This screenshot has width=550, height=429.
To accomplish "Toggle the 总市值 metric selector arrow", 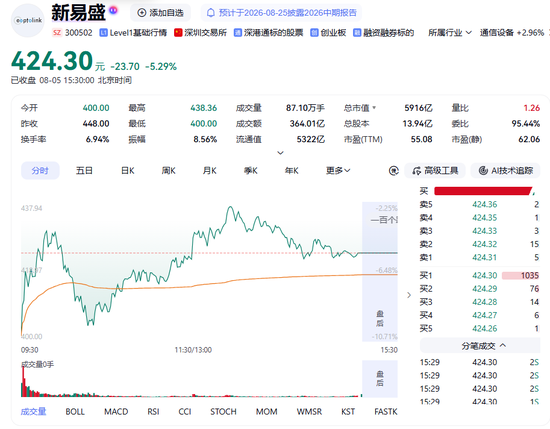I will pyautogui.click(x=374, y=108).
